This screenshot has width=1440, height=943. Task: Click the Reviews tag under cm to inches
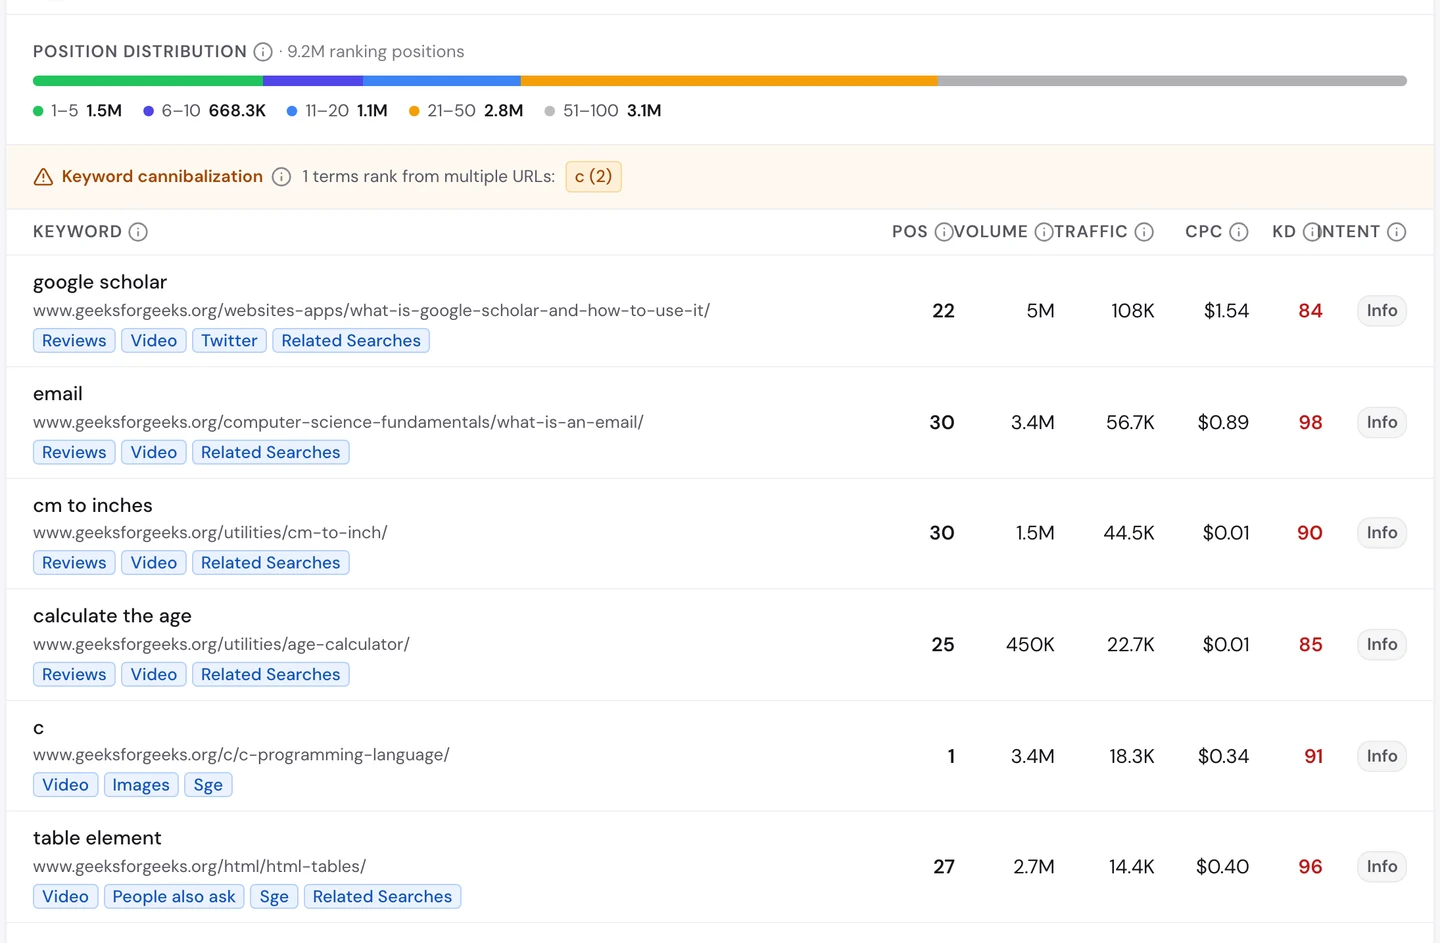(74, 563)
